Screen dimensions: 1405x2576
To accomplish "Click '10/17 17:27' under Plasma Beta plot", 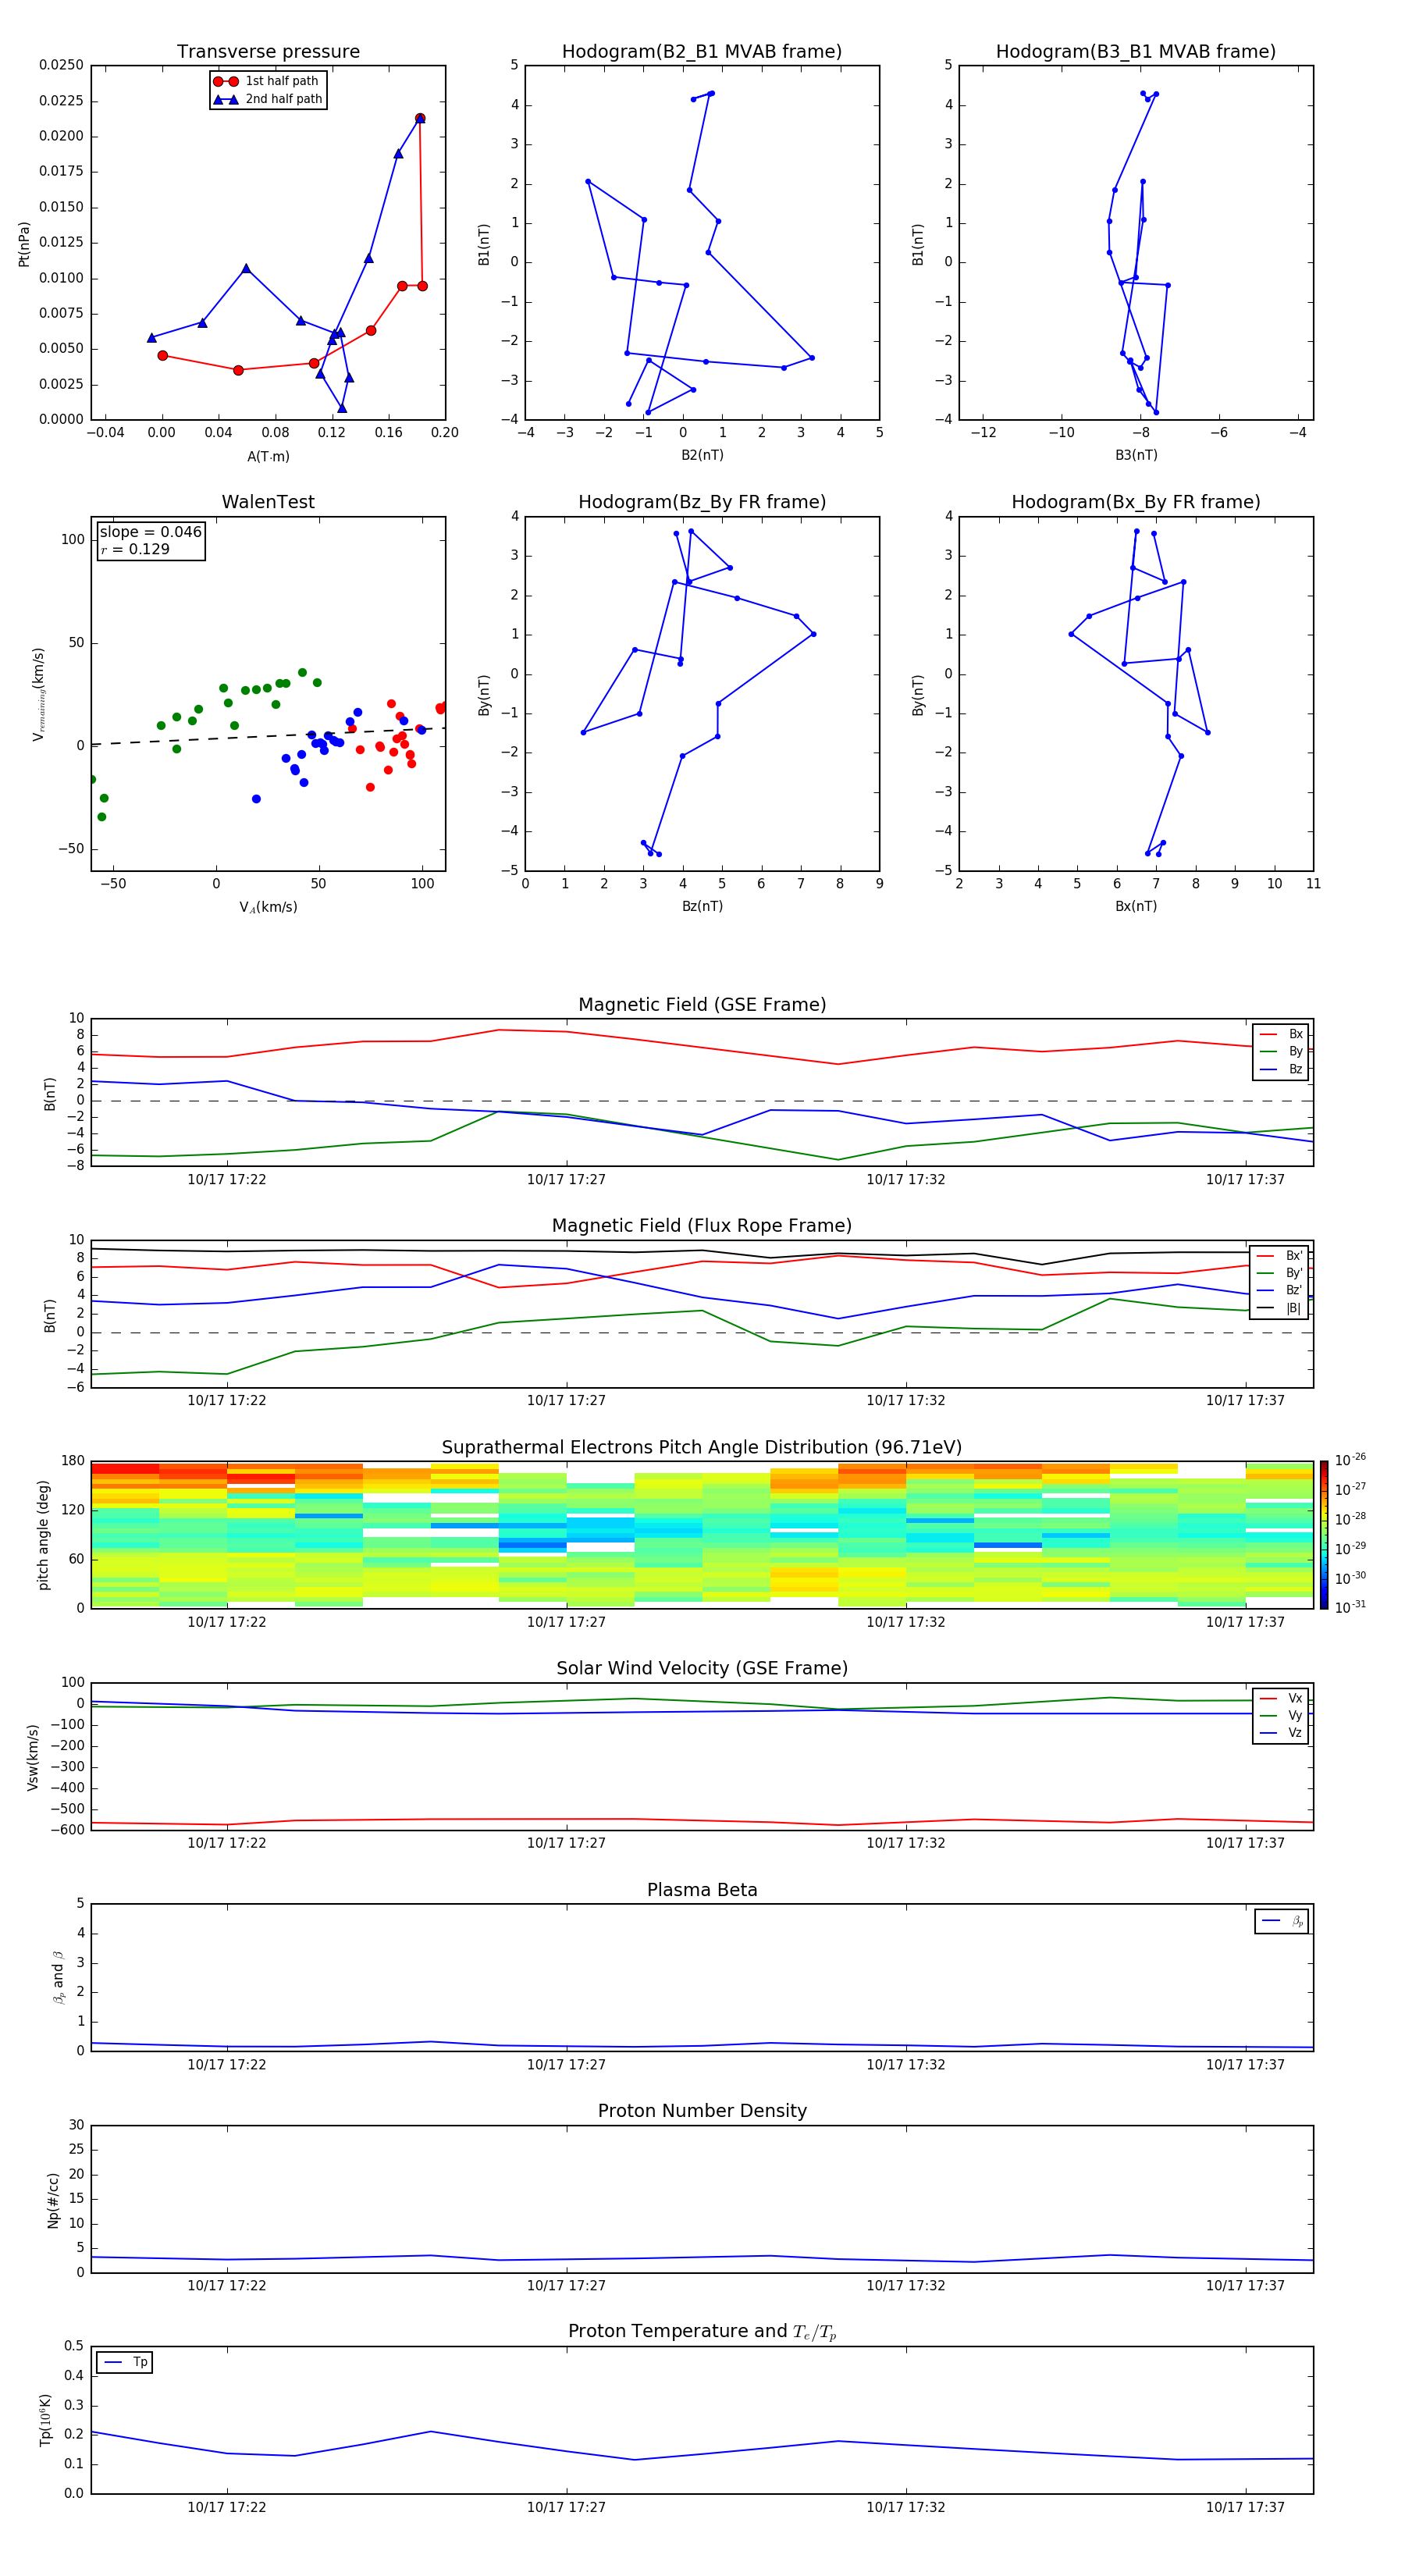I will coord(566,2064).
